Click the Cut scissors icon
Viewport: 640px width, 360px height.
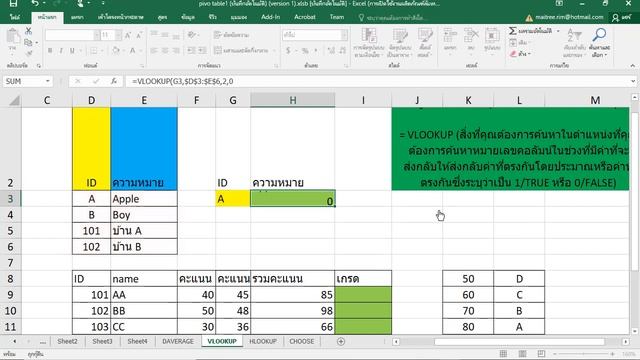pos(28,31)
